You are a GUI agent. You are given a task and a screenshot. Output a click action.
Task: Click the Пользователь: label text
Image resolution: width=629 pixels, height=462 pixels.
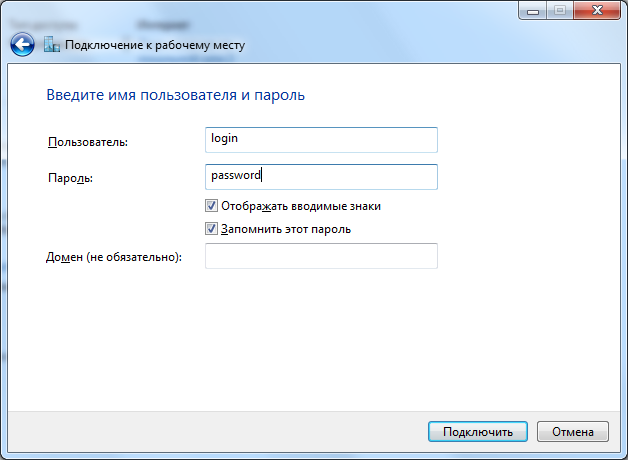87,143
